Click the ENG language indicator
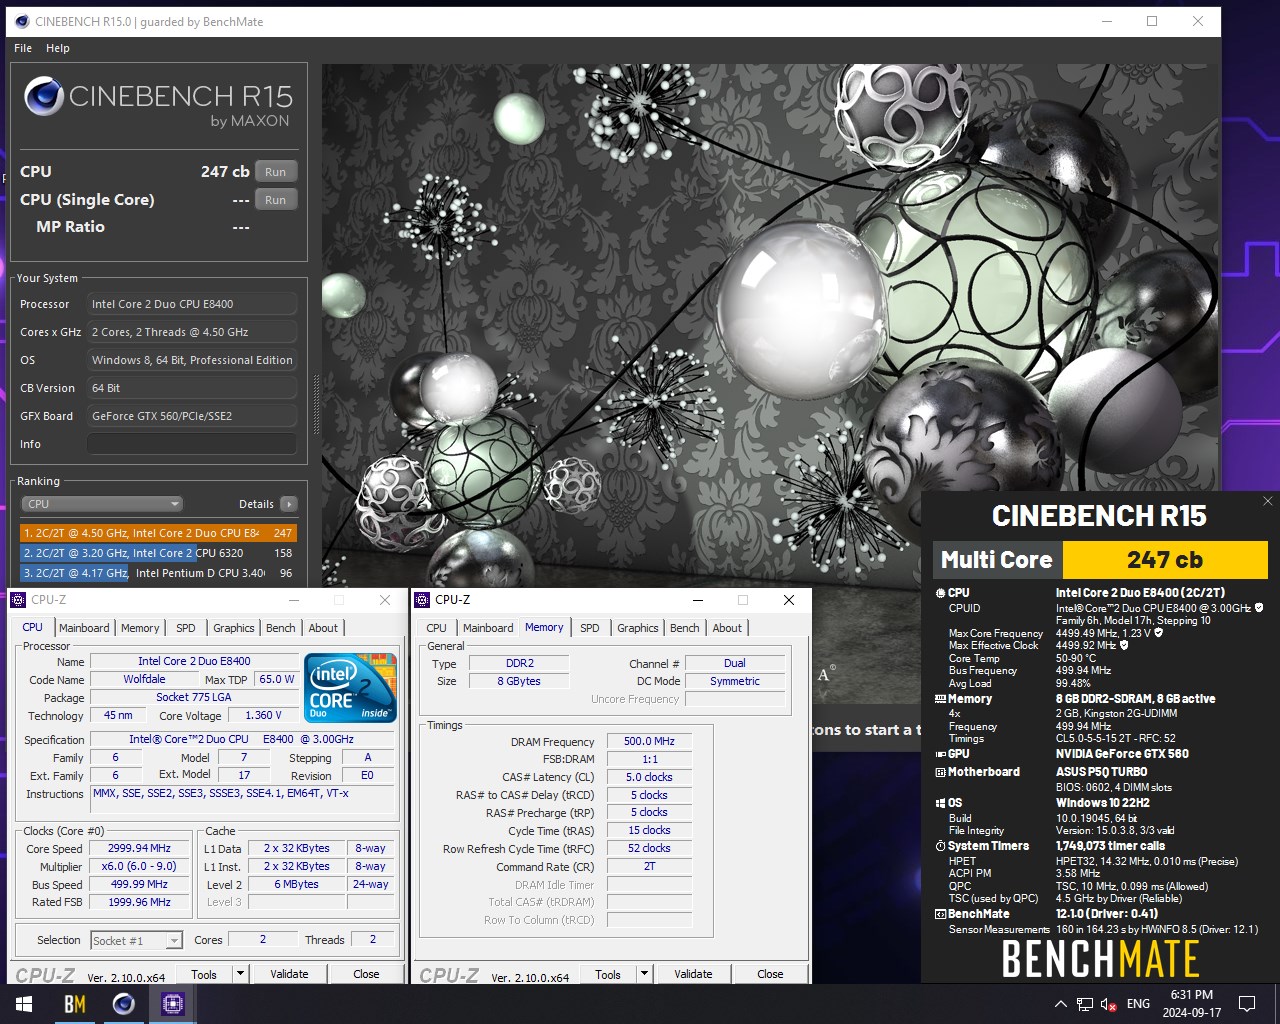 point(1138,1004)
